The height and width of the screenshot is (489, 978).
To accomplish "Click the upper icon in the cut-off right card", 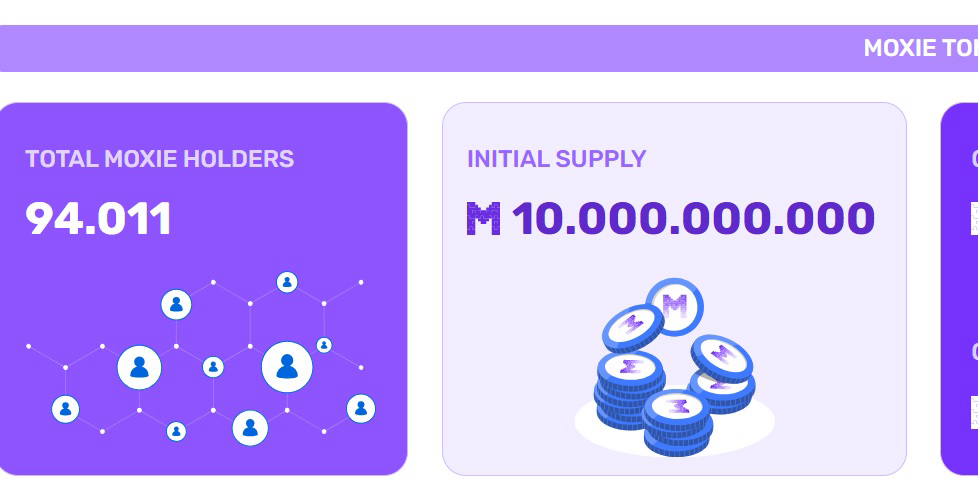I will pyautogui.click(x=973, y=218).
